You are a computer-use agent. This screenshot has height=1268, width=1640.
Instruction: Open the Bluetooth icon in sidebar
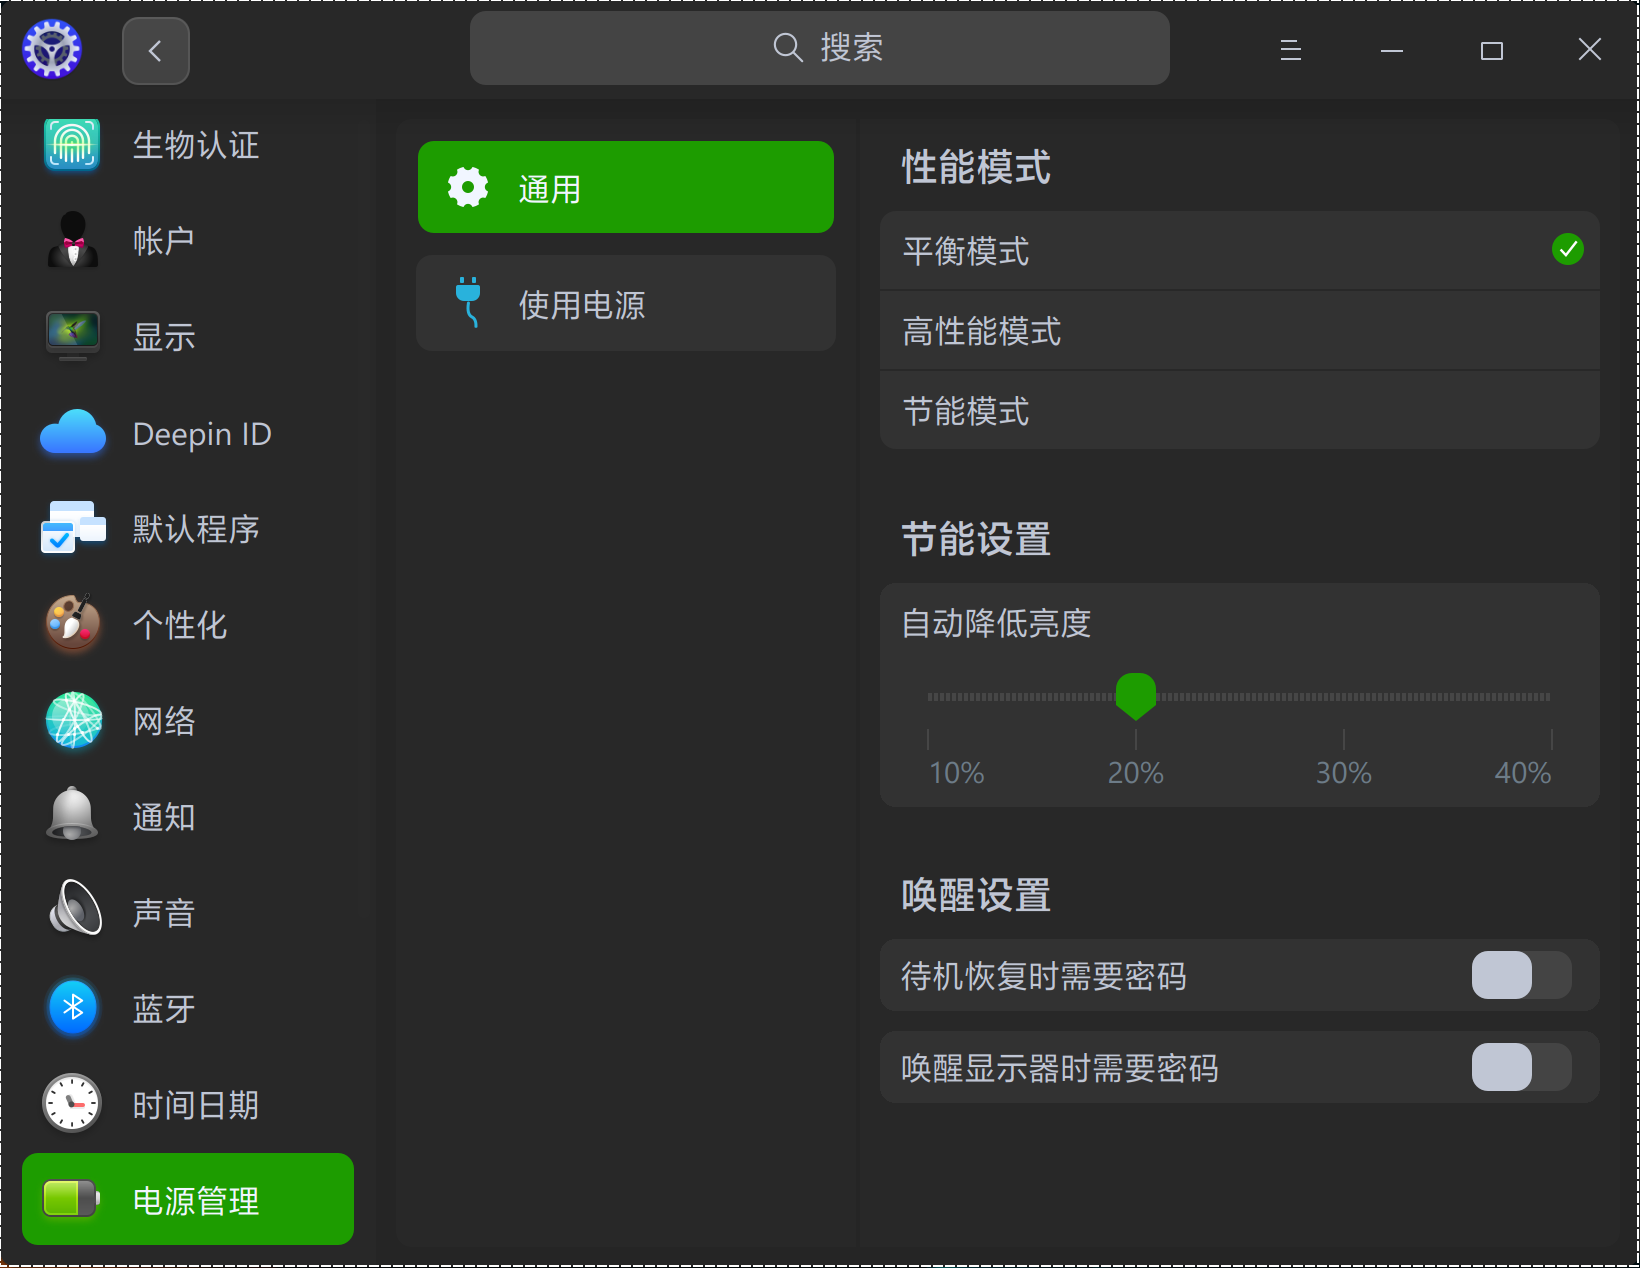coord(72,1008)
